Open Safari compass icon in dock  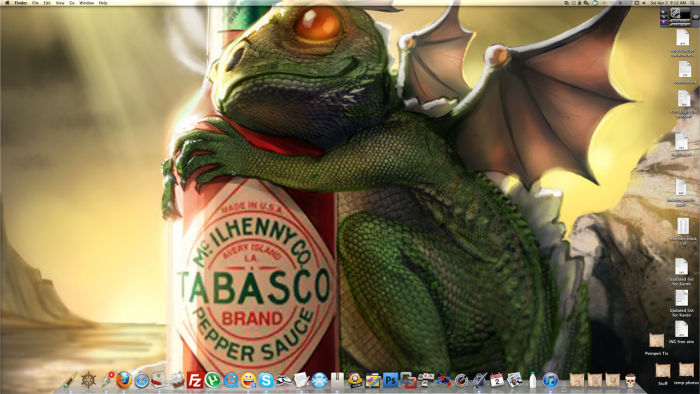tap(142, 381)
